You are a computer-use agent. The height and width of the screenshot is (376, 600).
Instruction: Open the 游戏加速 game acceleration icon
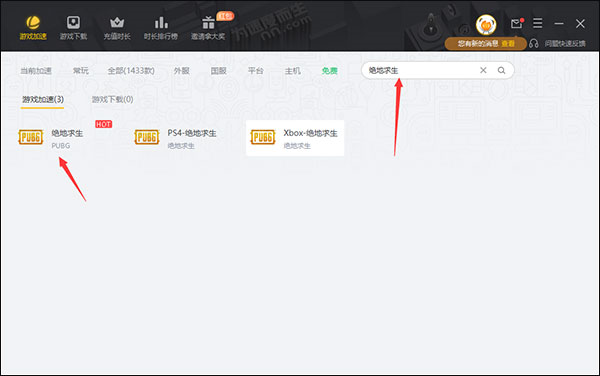tap(33, 23)
